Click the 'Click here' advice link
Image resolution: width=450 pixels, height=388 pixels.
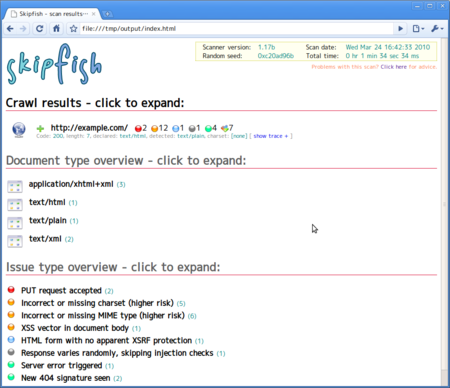point(394,67)
